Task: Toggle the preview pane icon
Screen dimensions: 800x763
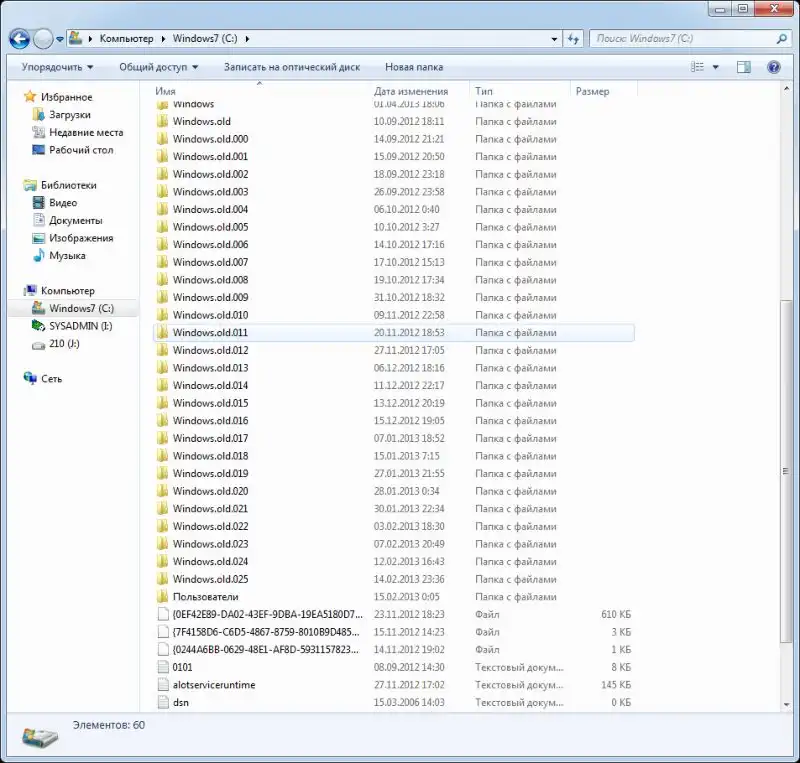Action: pos(744,67)
